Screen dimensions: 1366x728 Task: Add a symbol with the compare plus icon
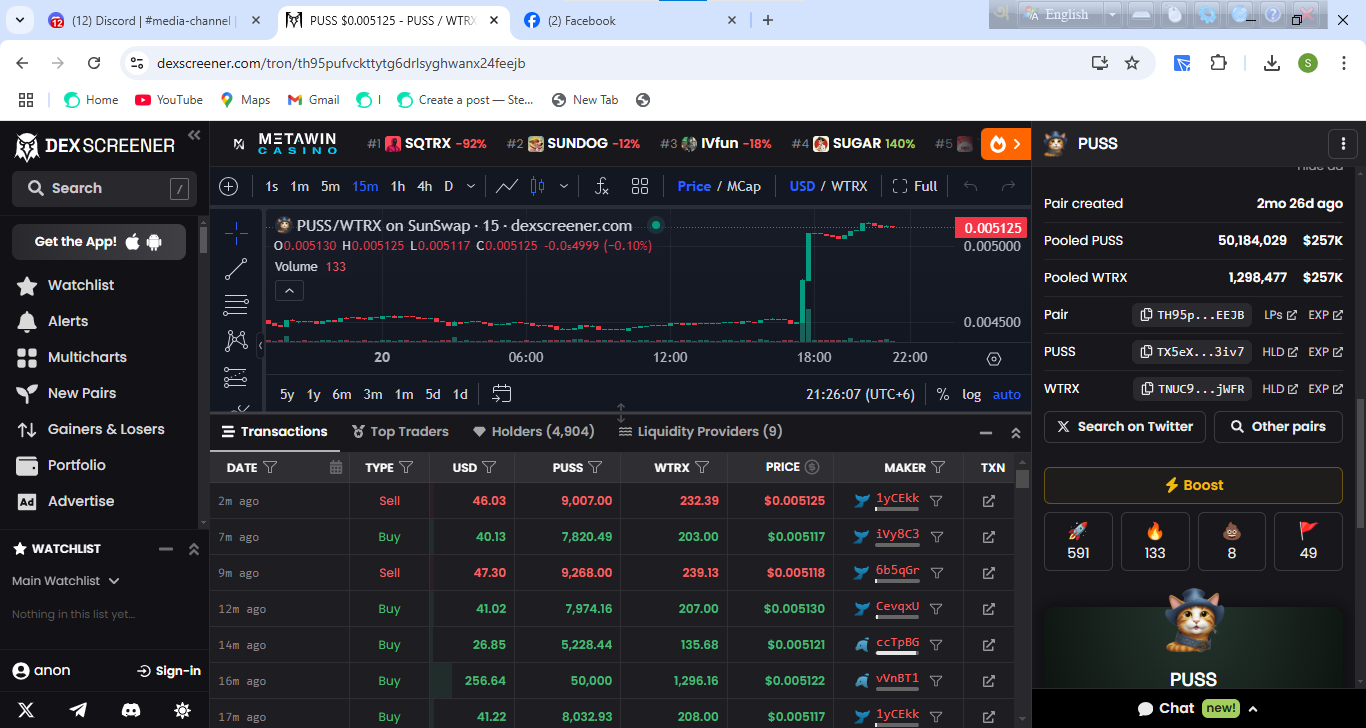pos(229,186)
